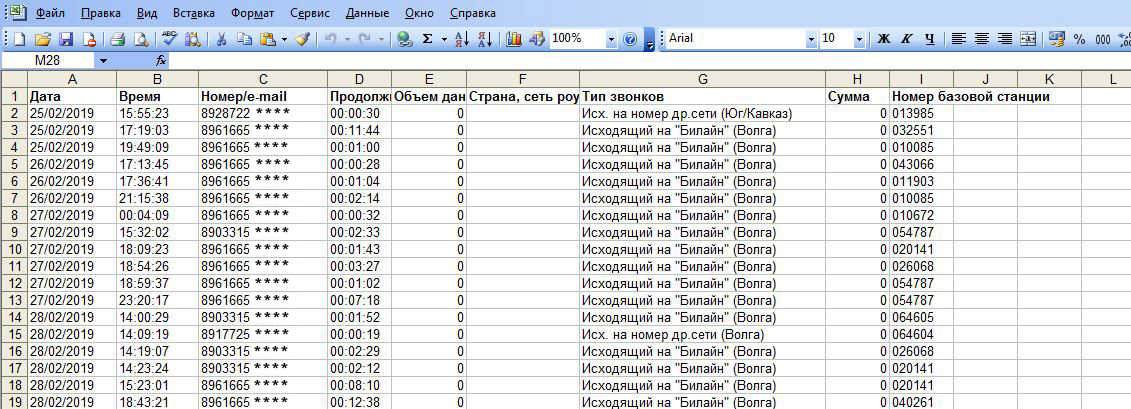Screen dimensions: 1131x409
Task: Sort descending with Я-А icon
Action: pyautogui.click(x=485, y=40)
